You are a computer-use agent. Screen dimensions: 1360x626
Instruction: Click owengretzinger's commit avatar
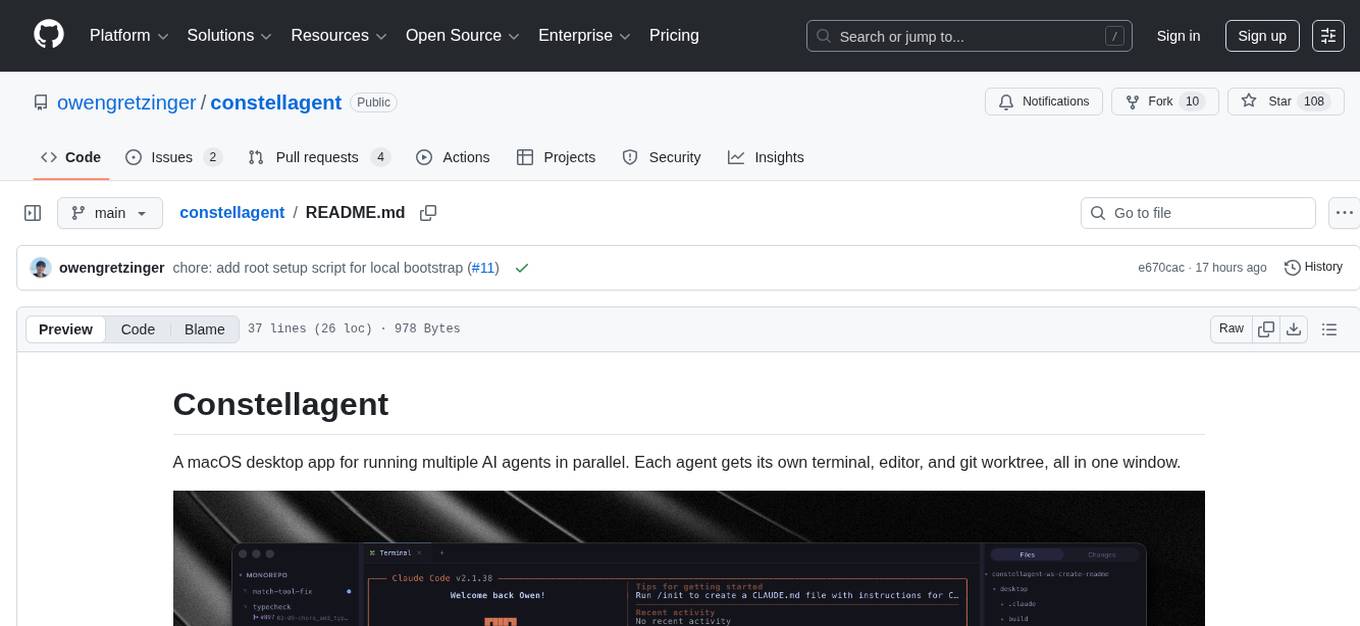click(41, 267)
